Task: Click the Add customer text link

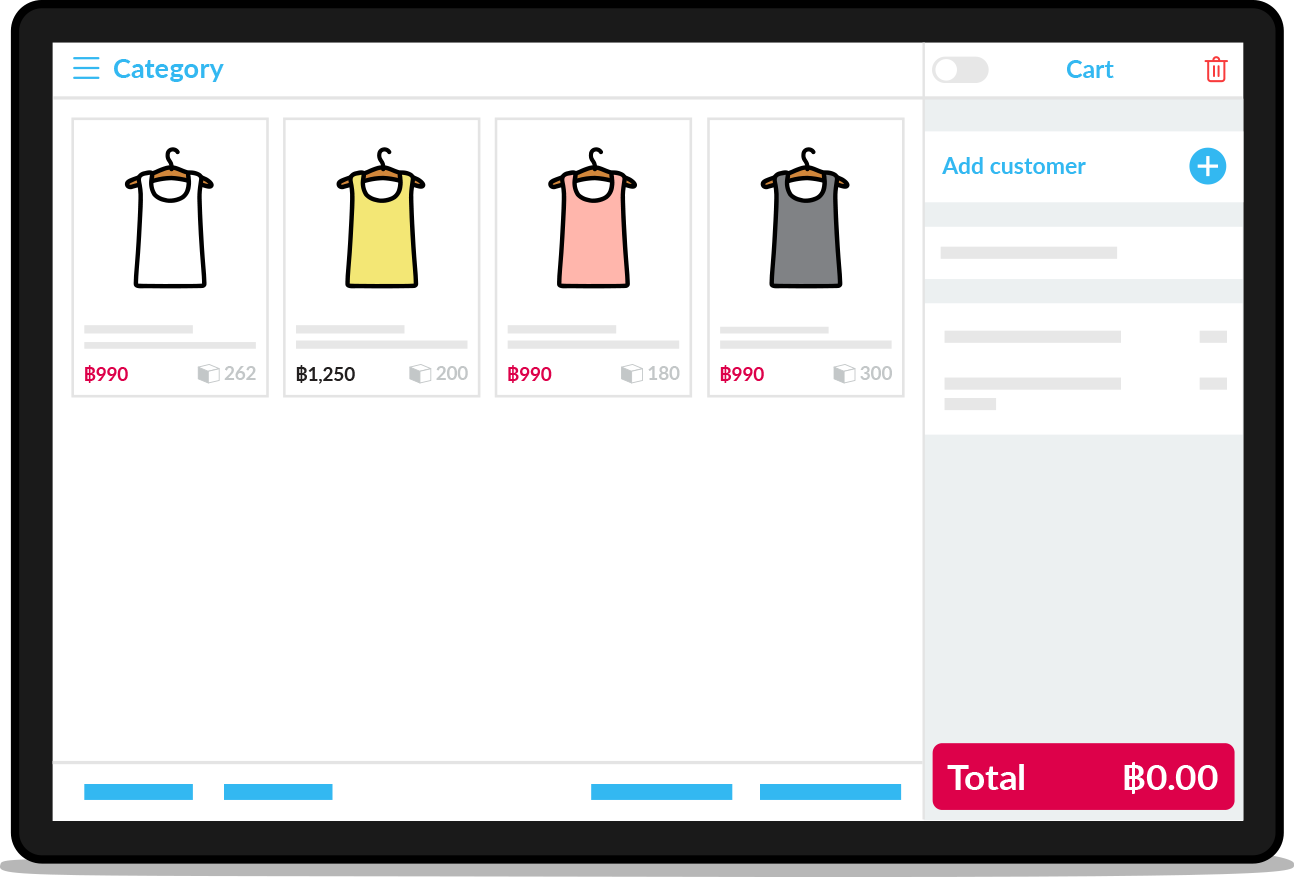Action: coord(1014,166)
